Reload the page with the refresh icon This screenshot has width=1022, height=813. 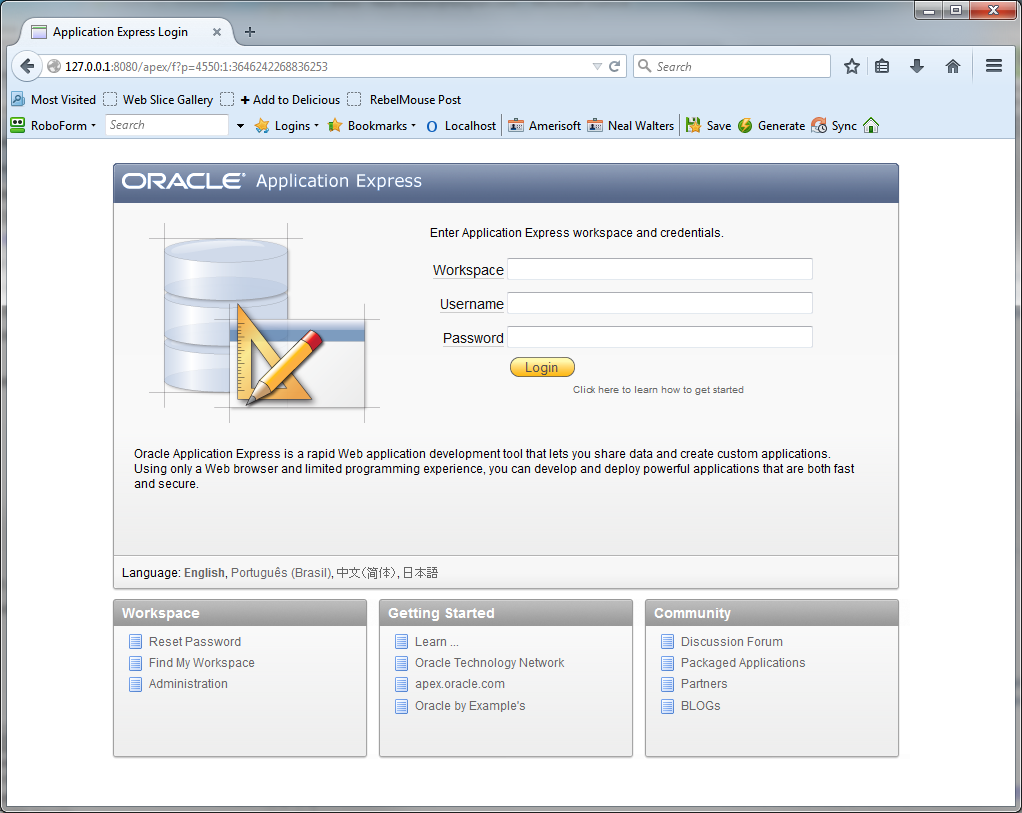[x=615, y=67]
